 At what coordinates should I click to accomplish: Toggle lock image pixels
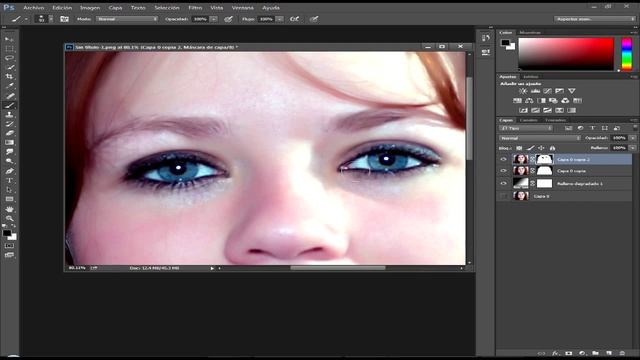pos(530,148)
